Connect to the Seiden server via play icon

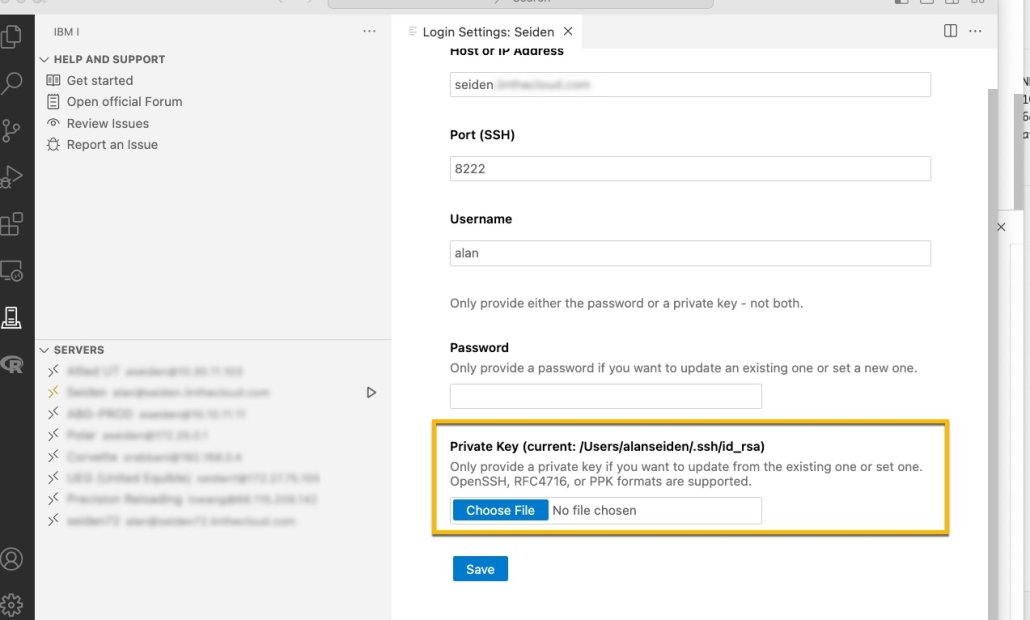click(371, 392)
